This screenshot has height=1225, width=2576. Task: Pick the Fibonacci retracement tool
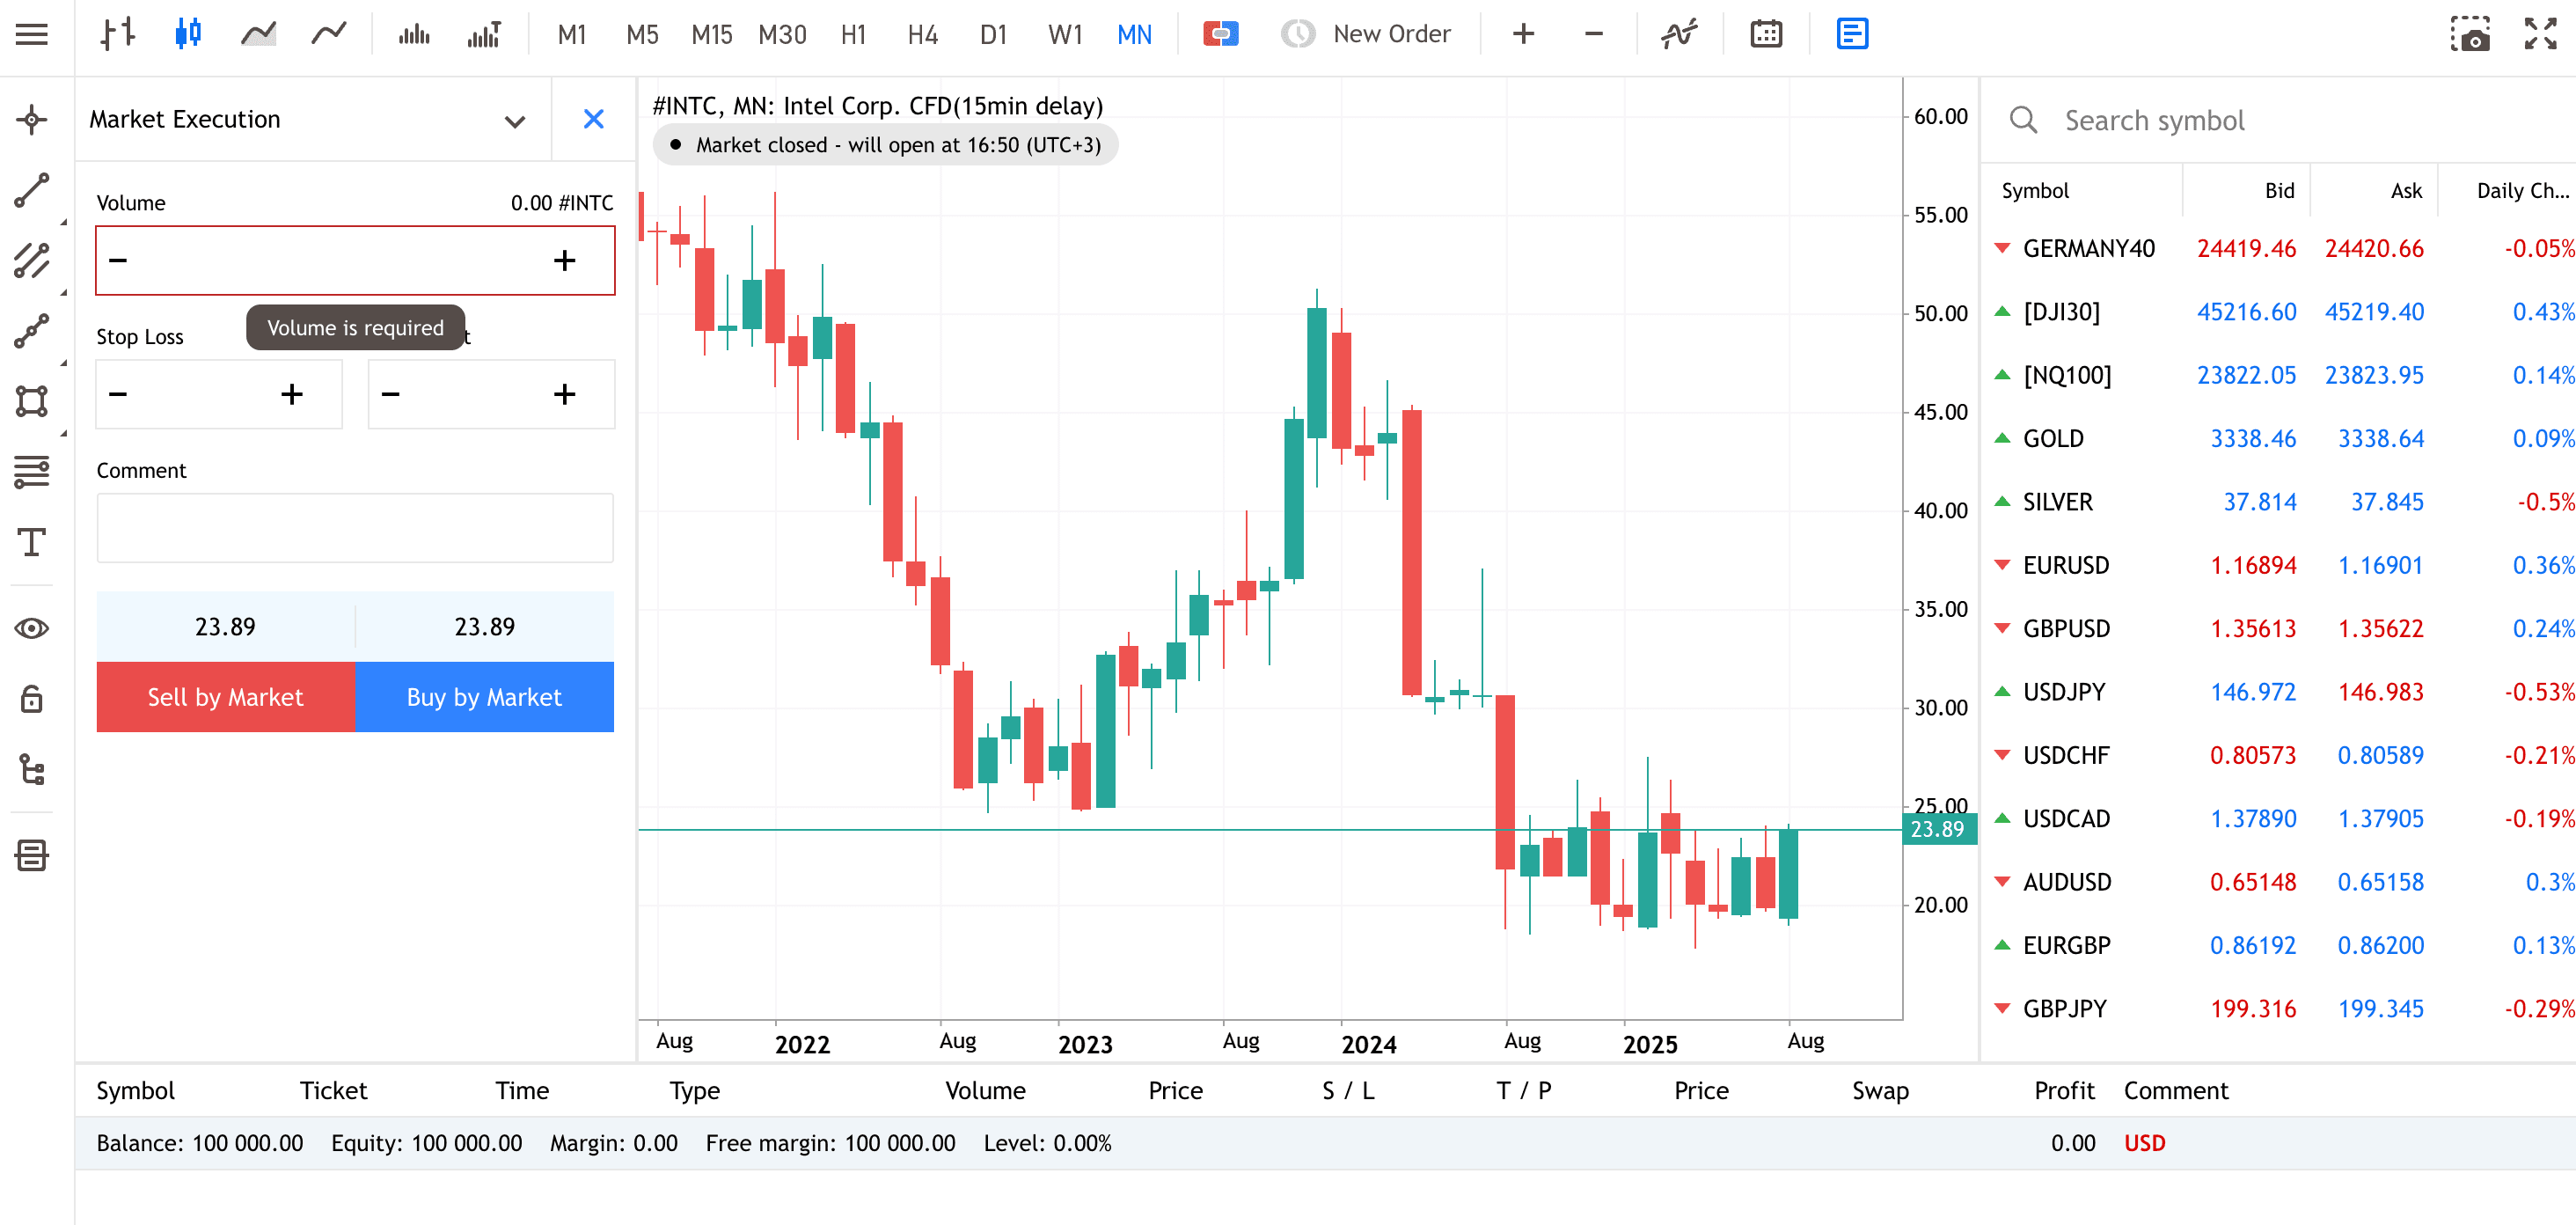click(x=32, y=471)
